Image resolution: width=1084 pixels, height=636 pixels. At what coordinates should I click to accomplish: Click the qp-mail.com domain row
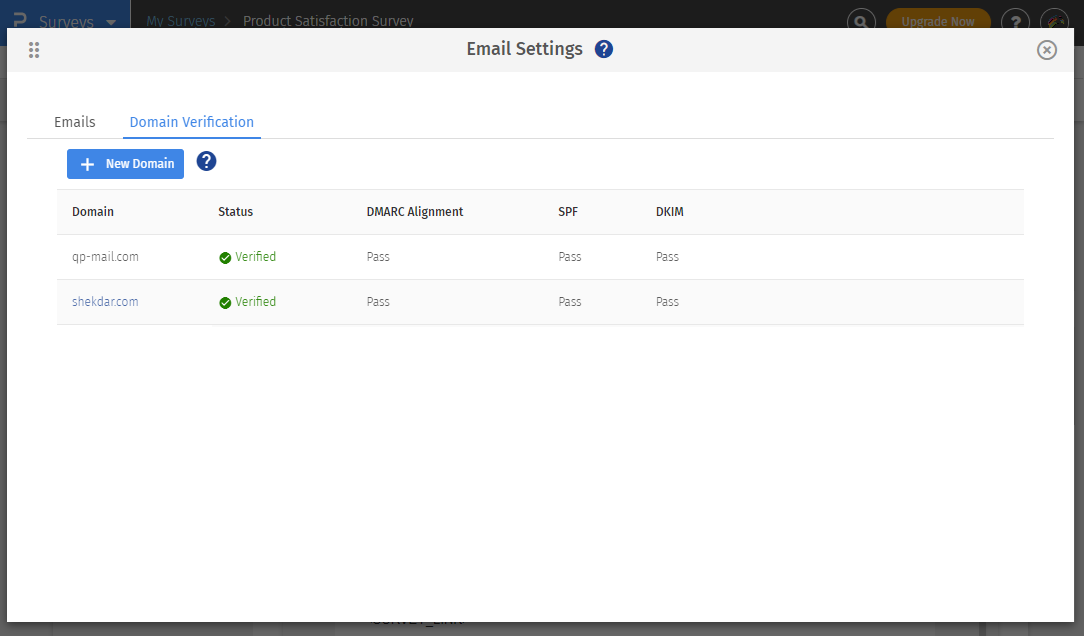[105, 257]
